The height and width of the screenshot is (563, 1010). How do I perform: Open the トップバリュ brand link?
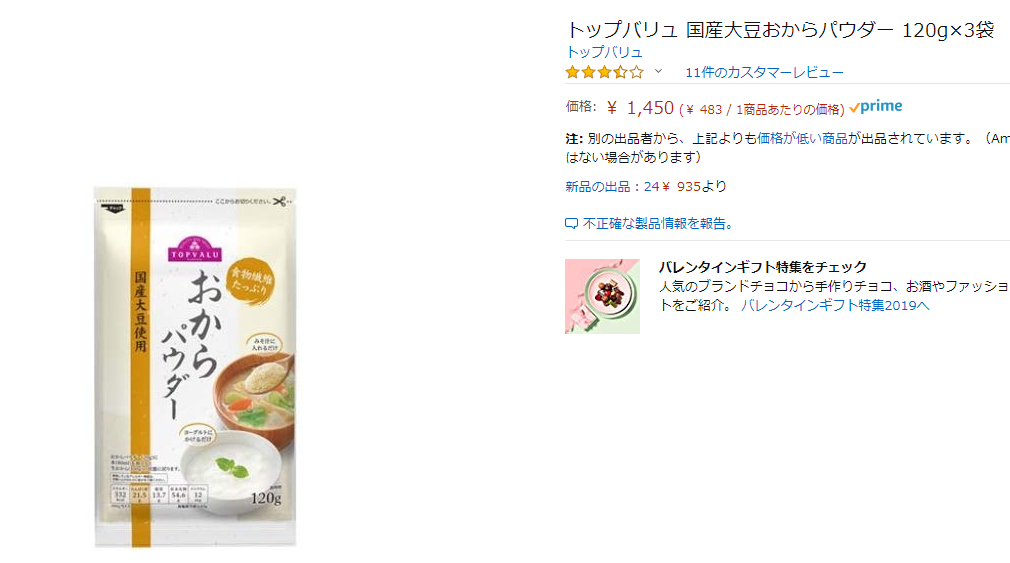[x=604, y=52]
